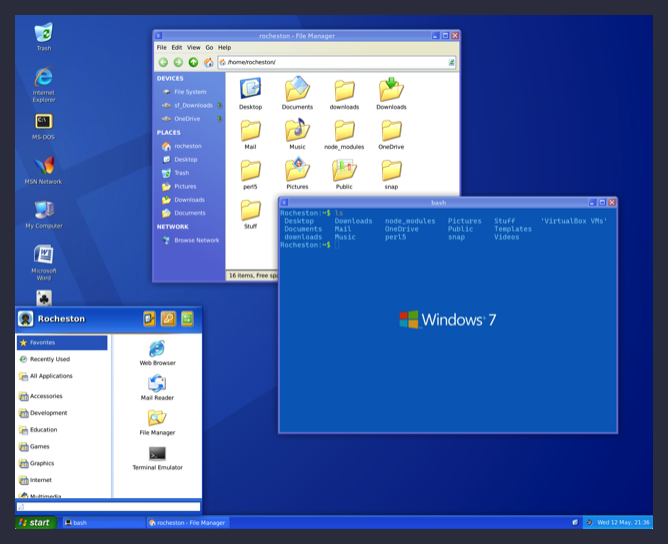
Task: Open the Help menu in File Manager
Action: (x=225, y=47)
